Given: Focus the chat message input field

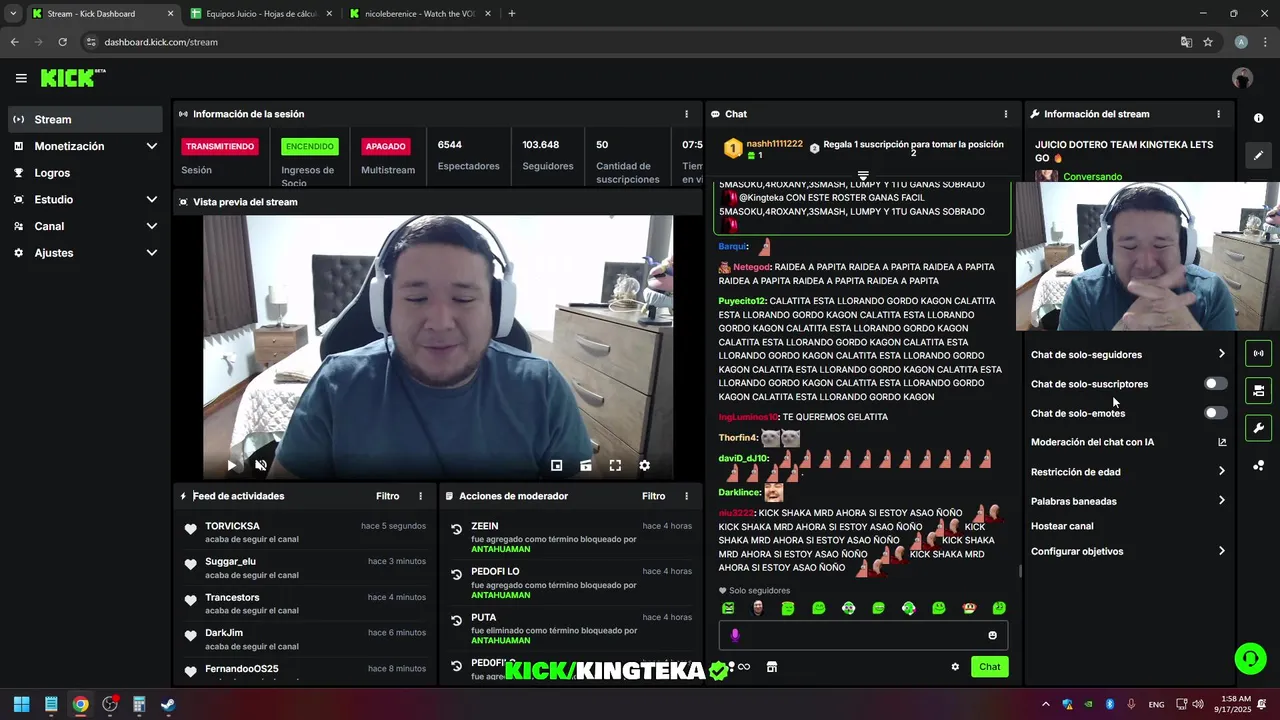Looking at the screenshot, I should (x=863, y=635).
